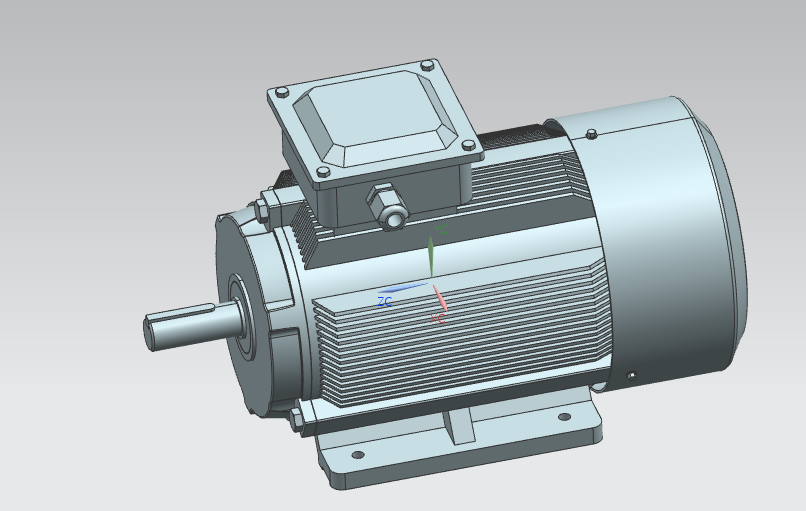Select the green YC axis arrow
Image resolution: width=806 pixels, height=511 pixels.
(x=431, y=257)
